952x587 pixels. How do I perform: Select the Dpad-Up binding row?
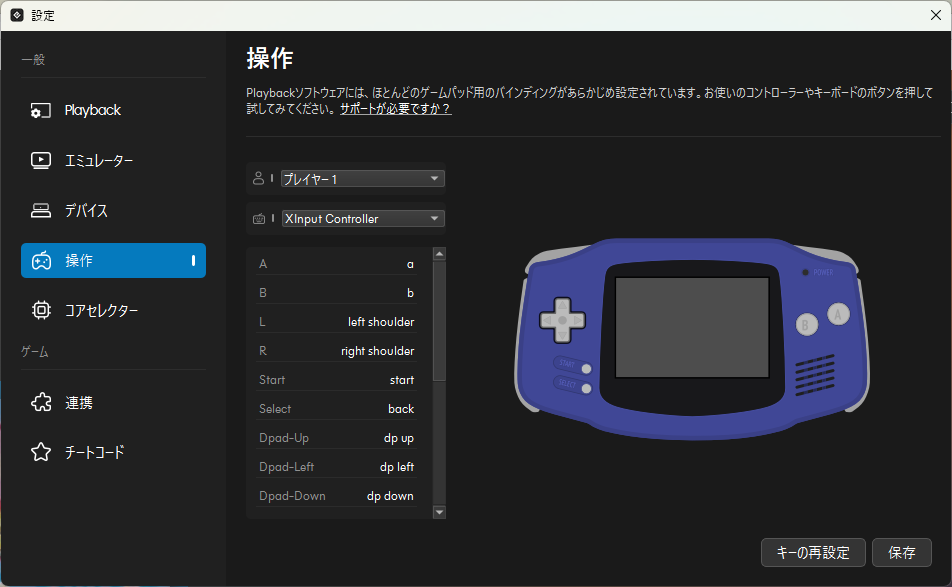[x=337, y=438]
